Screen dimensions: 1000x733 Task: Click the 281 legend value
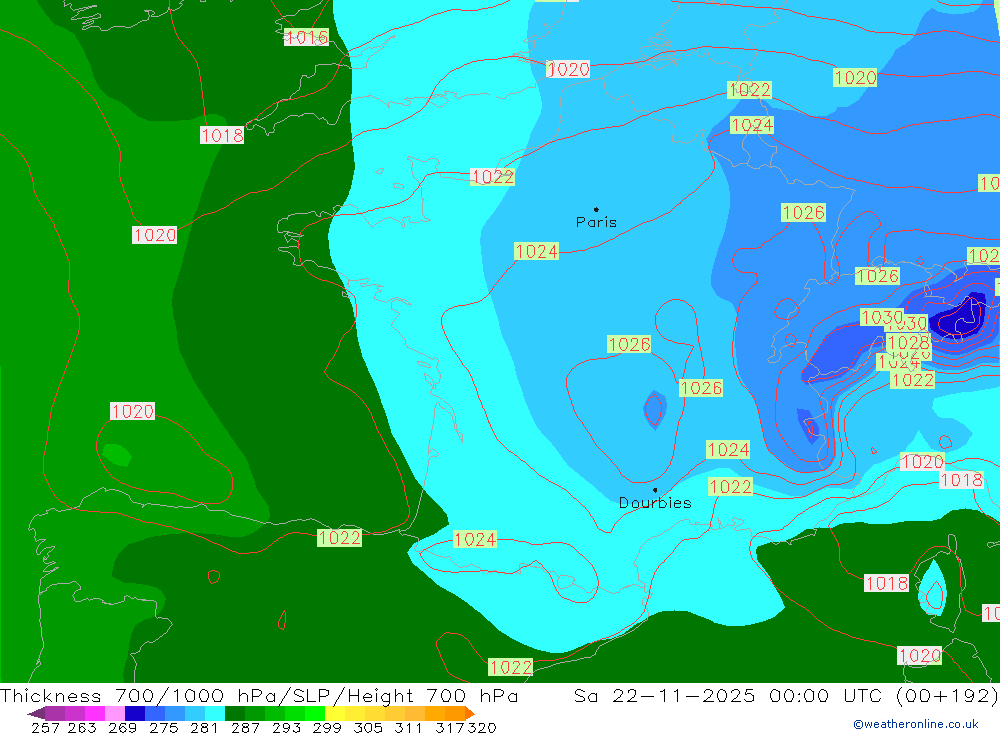pos(204,727)
